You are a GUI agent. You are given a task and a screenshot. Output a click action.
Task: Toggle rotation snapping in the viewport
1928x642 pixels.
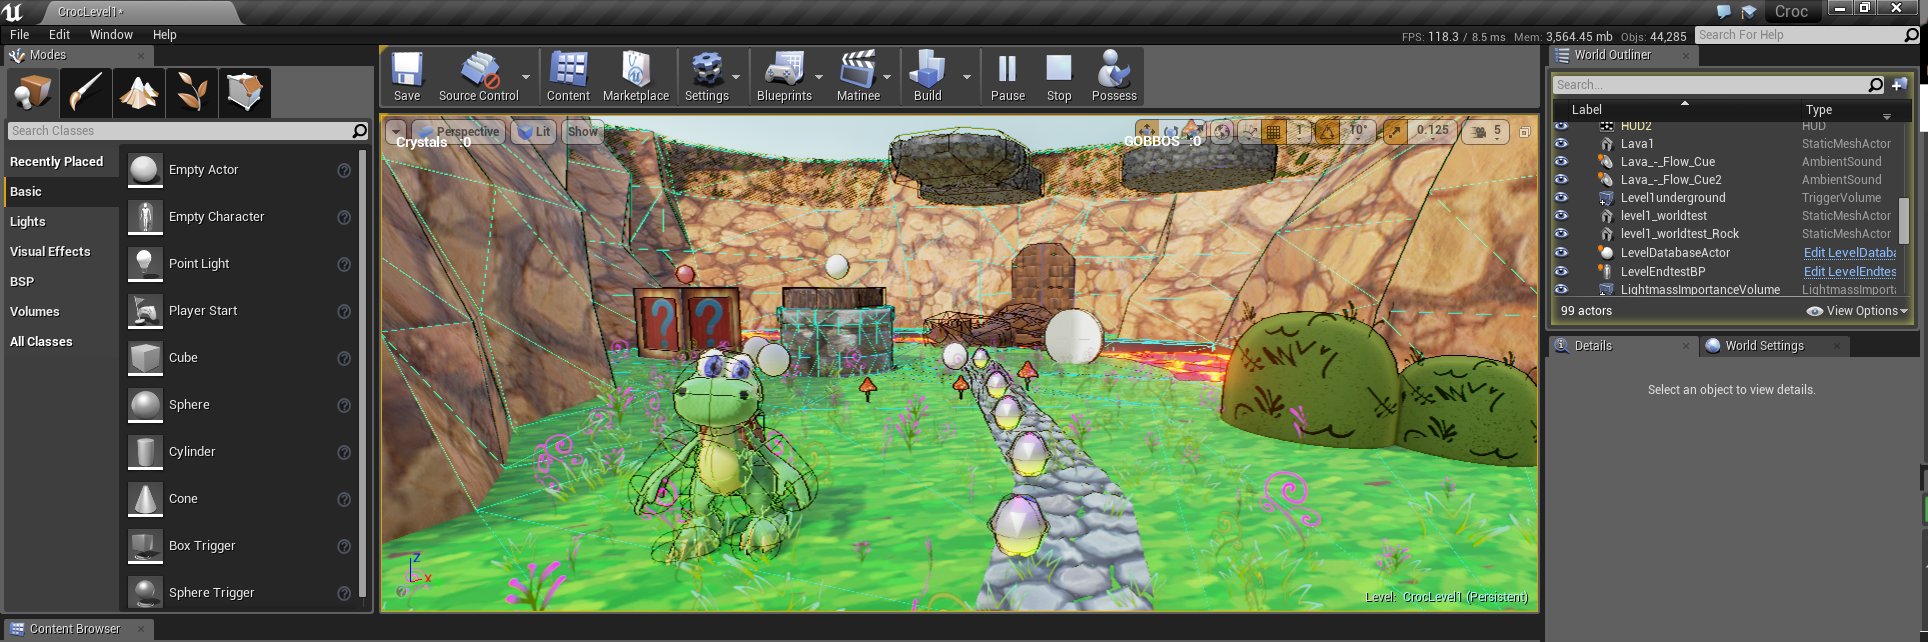[x=1327, y=131]
